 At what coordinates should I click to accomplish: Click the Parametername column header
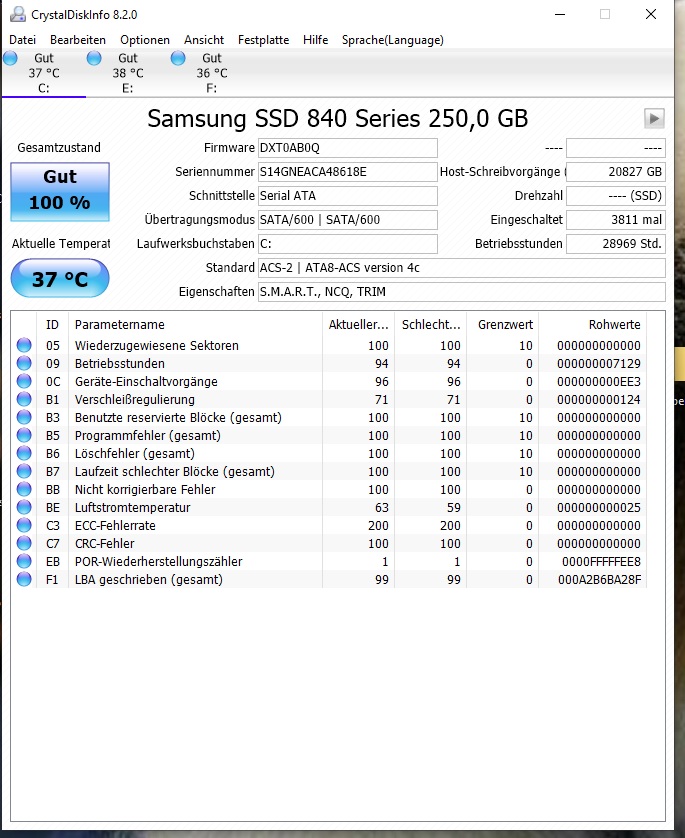(195, 324)
